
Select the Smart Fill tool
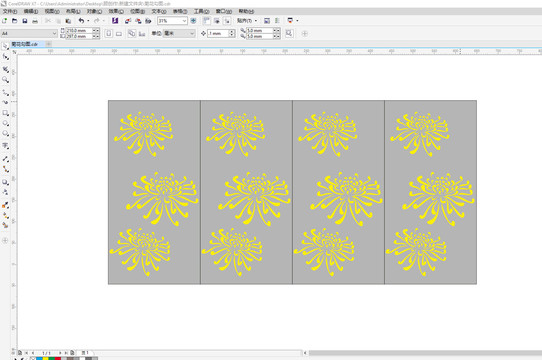5,225
